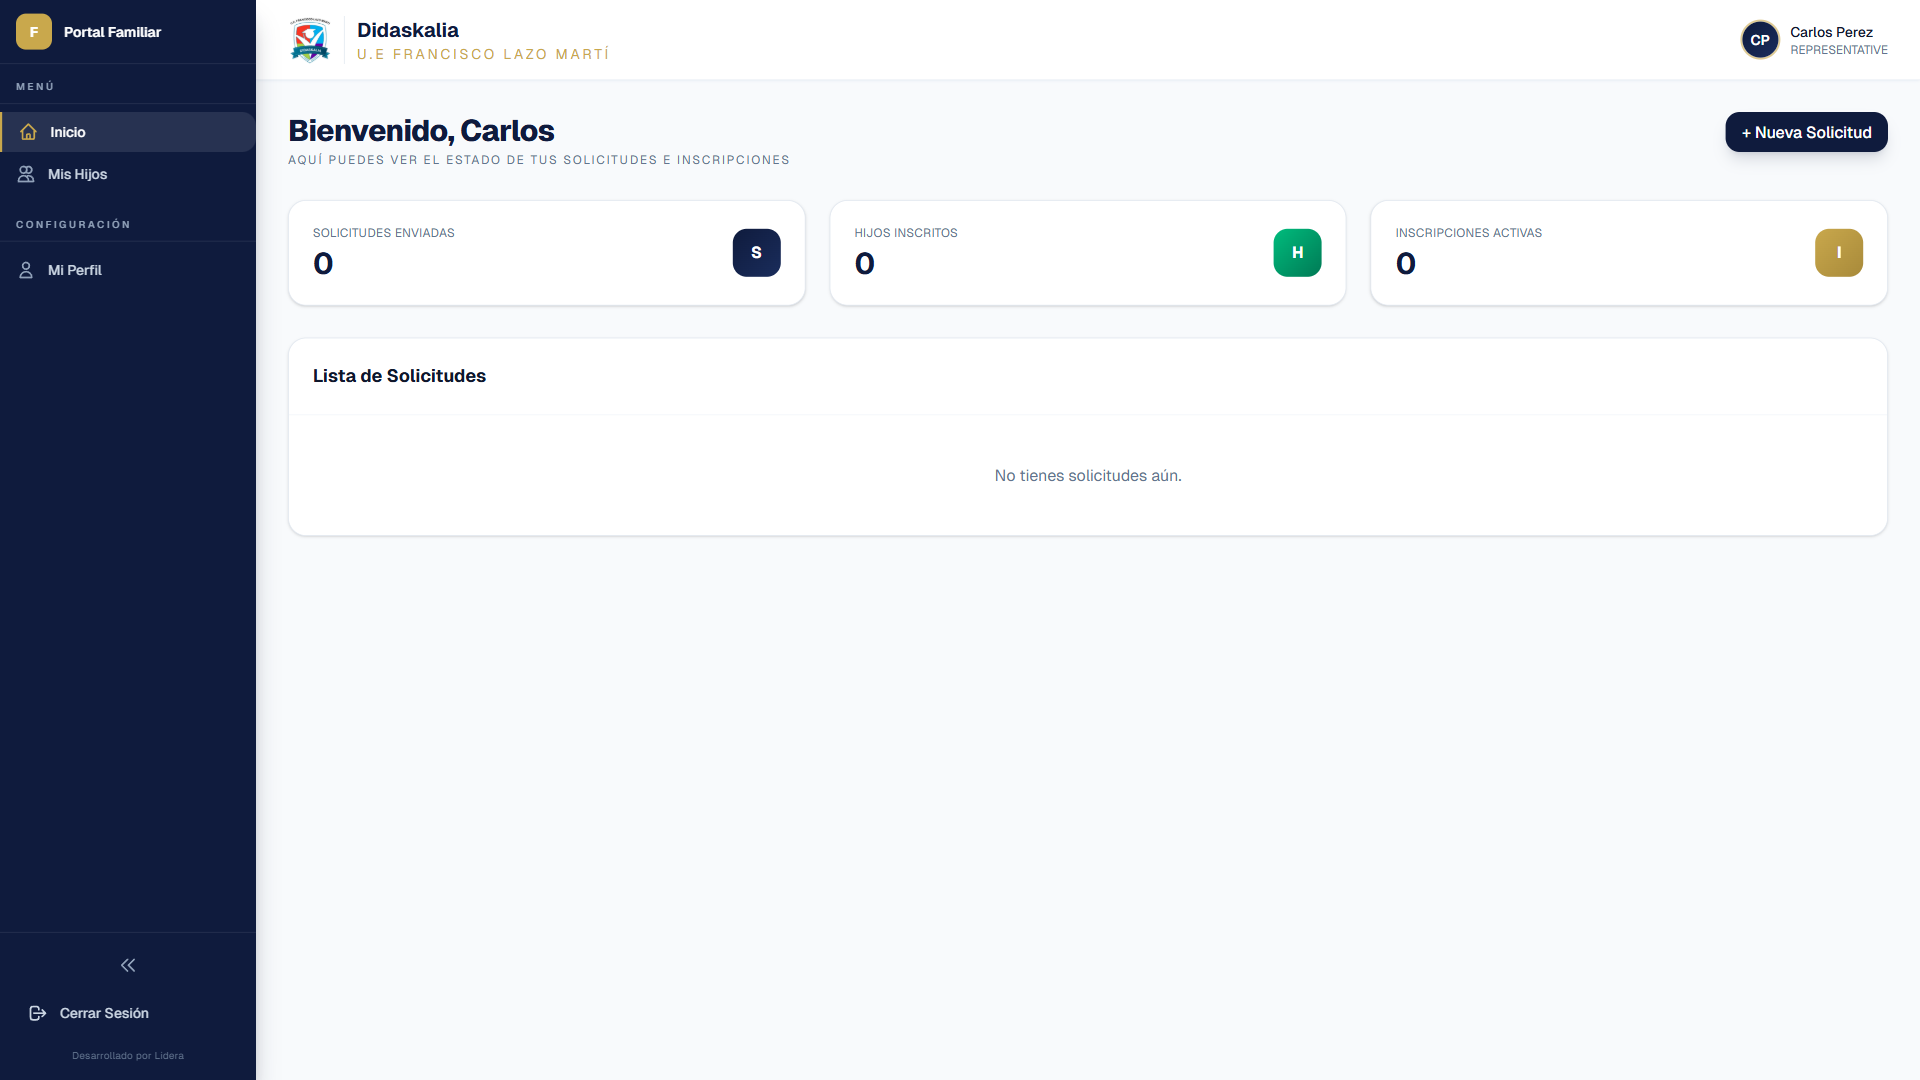Click the person icon beside Mi Perfil

point(26,270)
